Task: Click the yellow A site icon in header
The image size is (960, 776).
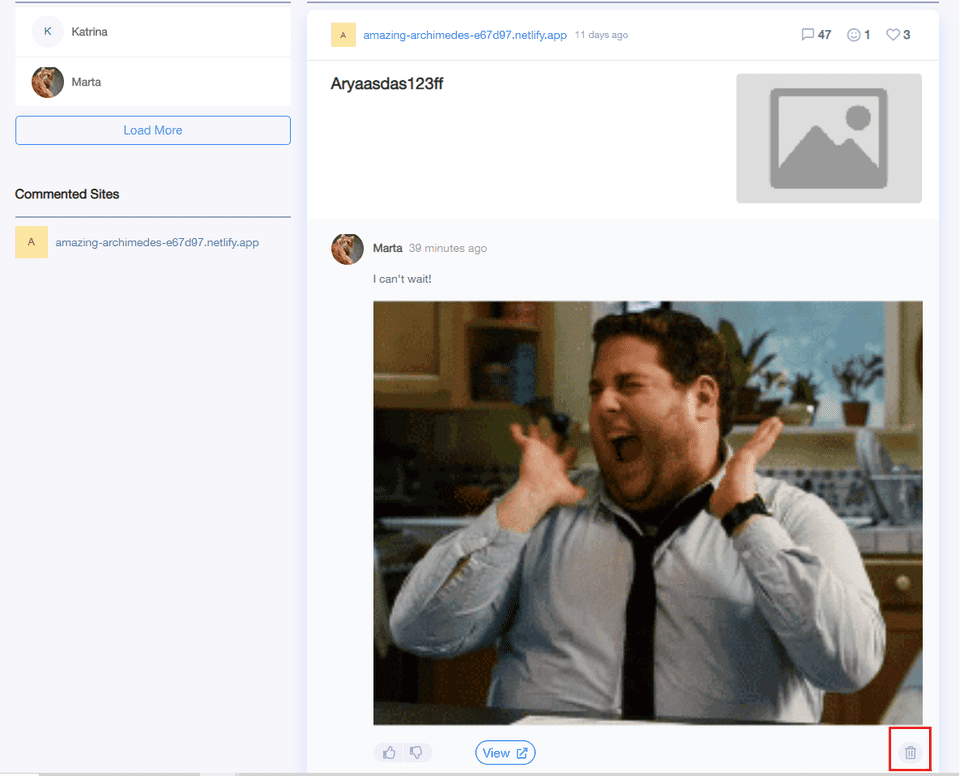Action: (343, 35)
